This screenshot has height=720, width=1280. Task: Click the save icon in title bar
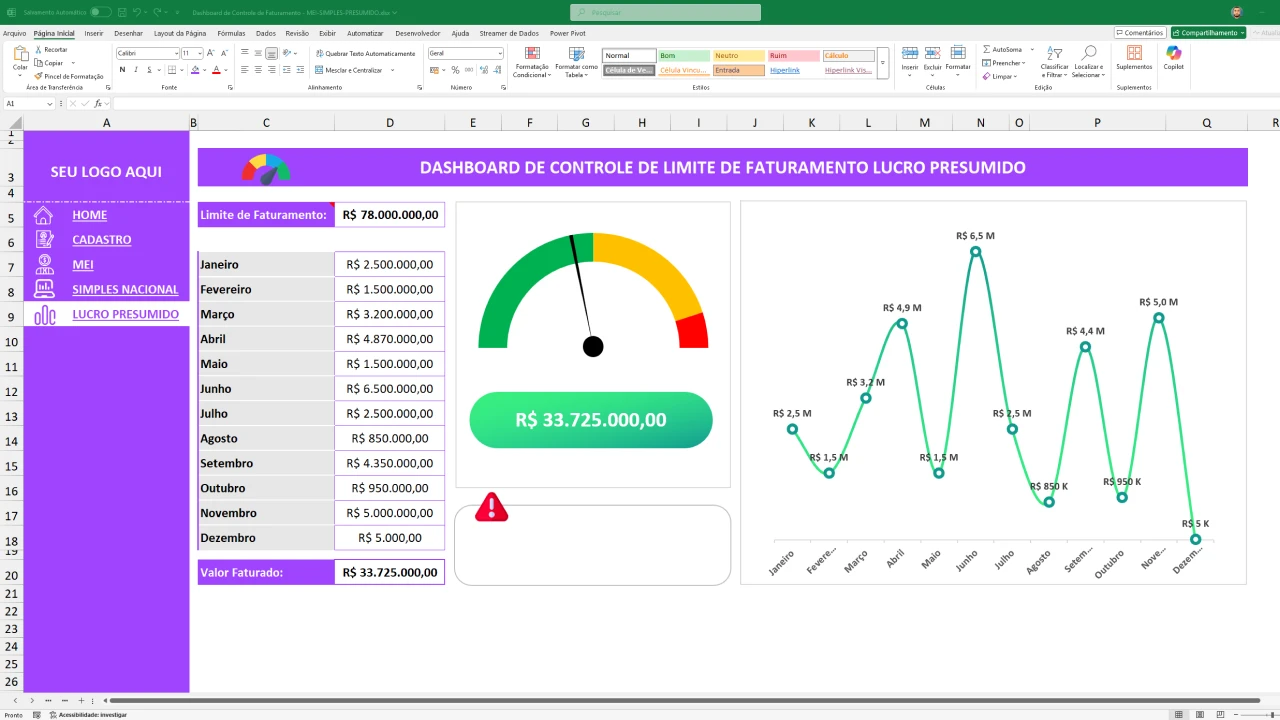pyautogui.click(x=123, y=12)
